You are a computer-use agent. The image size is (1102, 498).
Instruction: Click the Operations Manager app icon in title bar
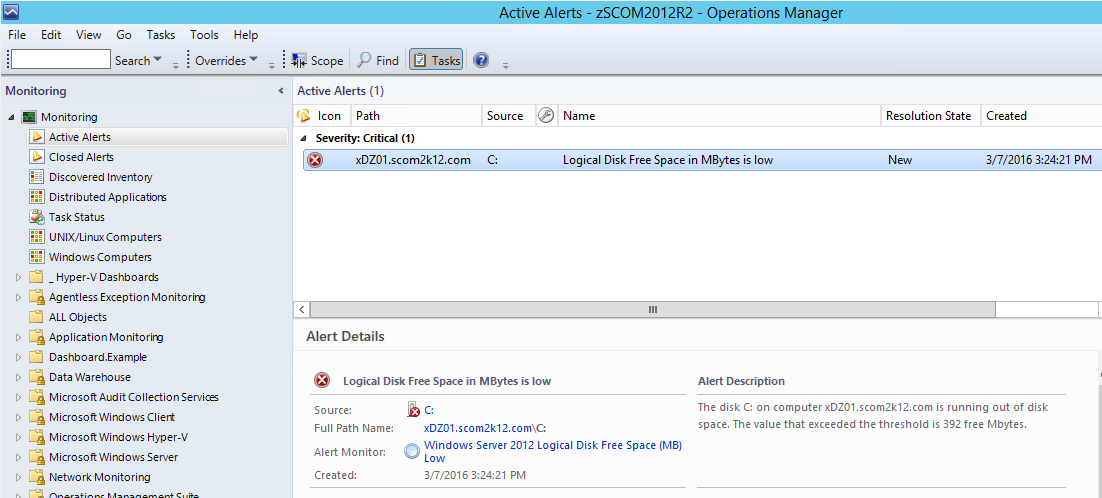pyautogui.click(x=11, y=11)
